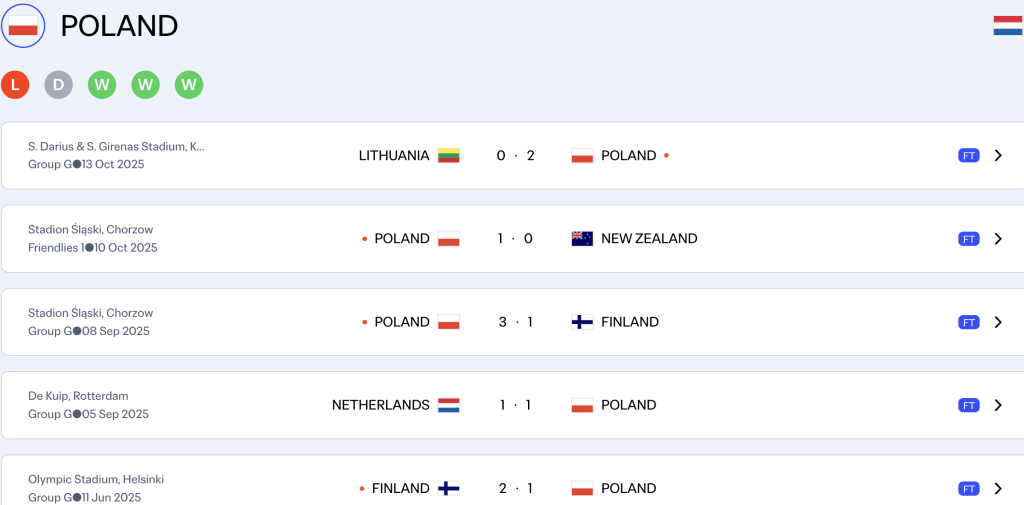Click the Poland flag circle in header
The image size is (1024, 505).
pyautogui.click(x=23, y=26)
